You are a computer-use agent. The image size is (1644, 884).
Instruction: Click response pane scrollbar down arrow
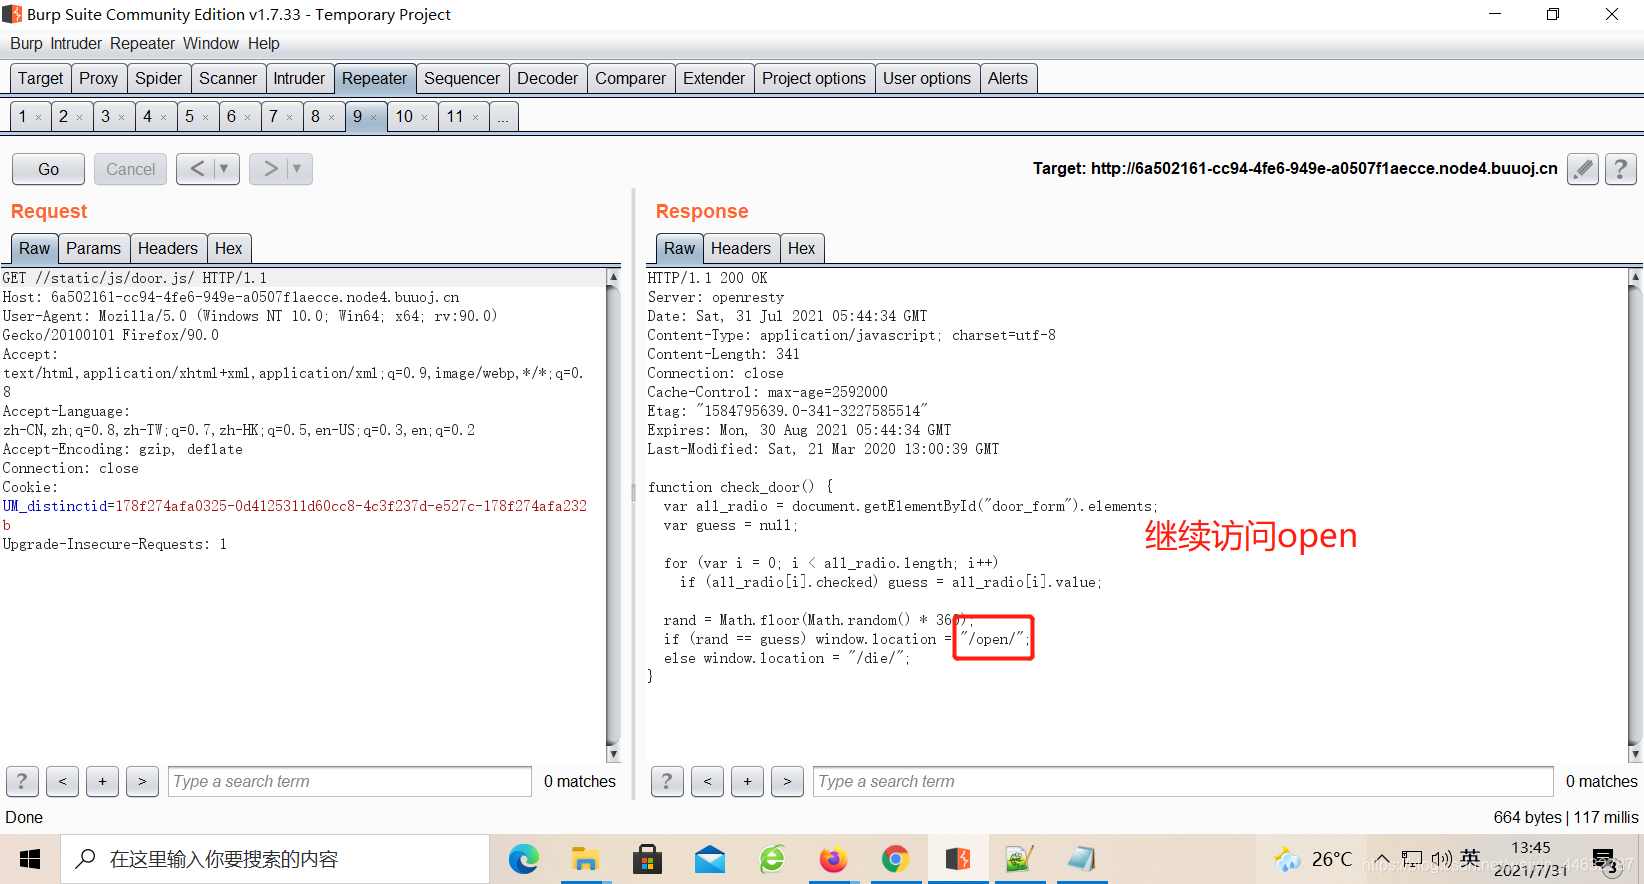coord(1635,754)
